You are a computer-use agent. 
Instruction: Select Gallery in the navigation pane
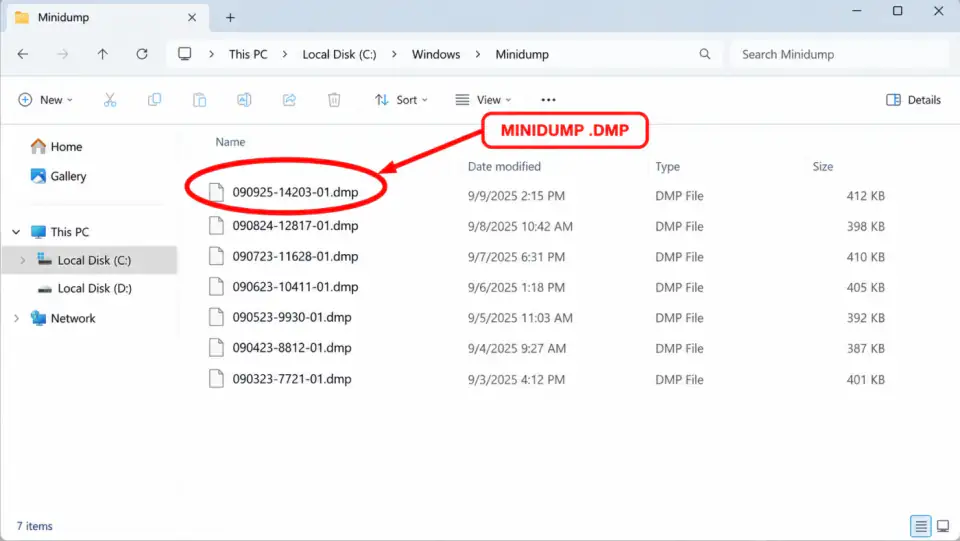59,176
